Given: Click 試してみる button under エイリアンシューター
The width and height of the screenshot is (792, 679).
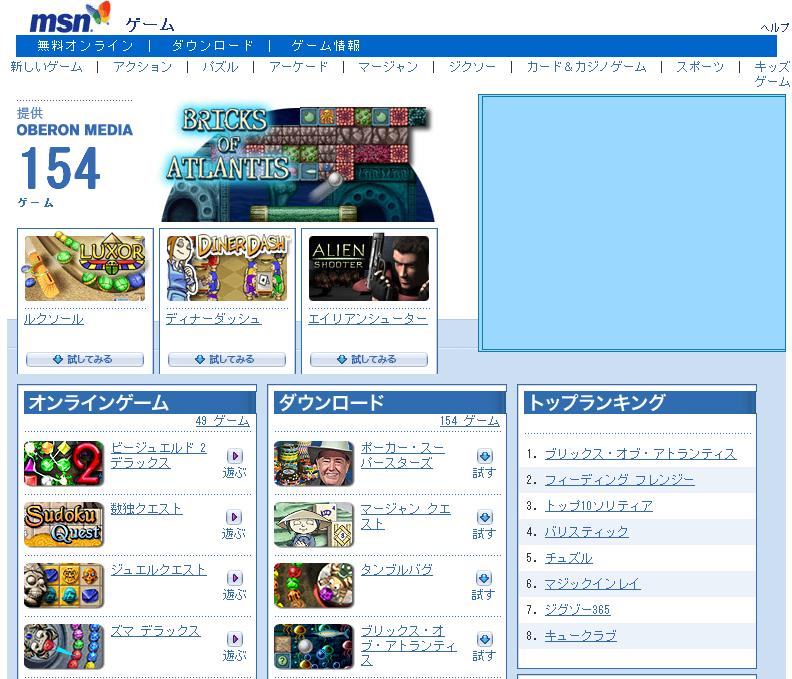Looking at the screenshot, I should click(369, 359).
